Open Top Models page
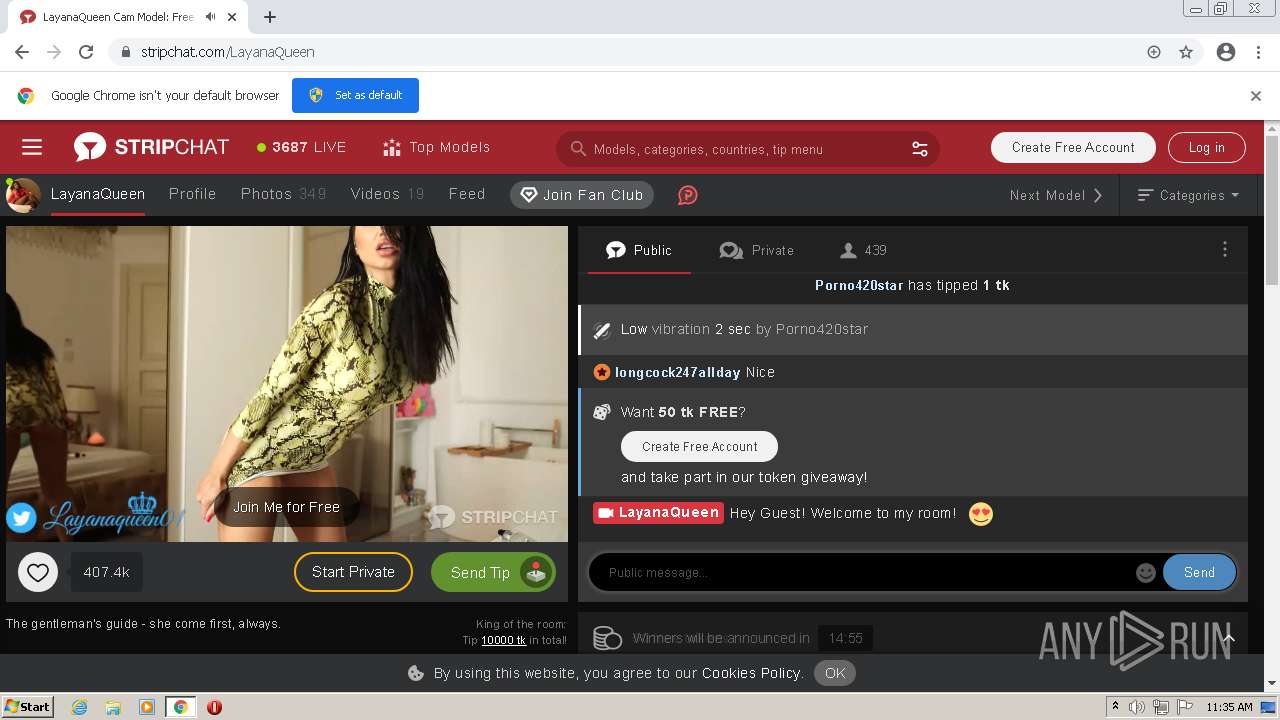This screenshot has width=1280, height=720. click(x=436, y=147)
